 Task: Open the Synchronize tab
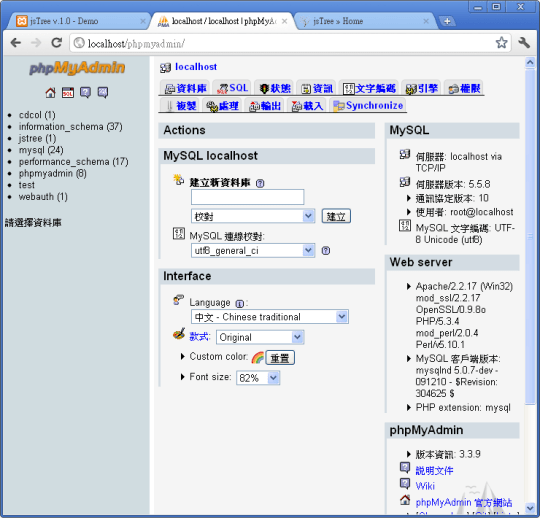[x=368, y=105]
